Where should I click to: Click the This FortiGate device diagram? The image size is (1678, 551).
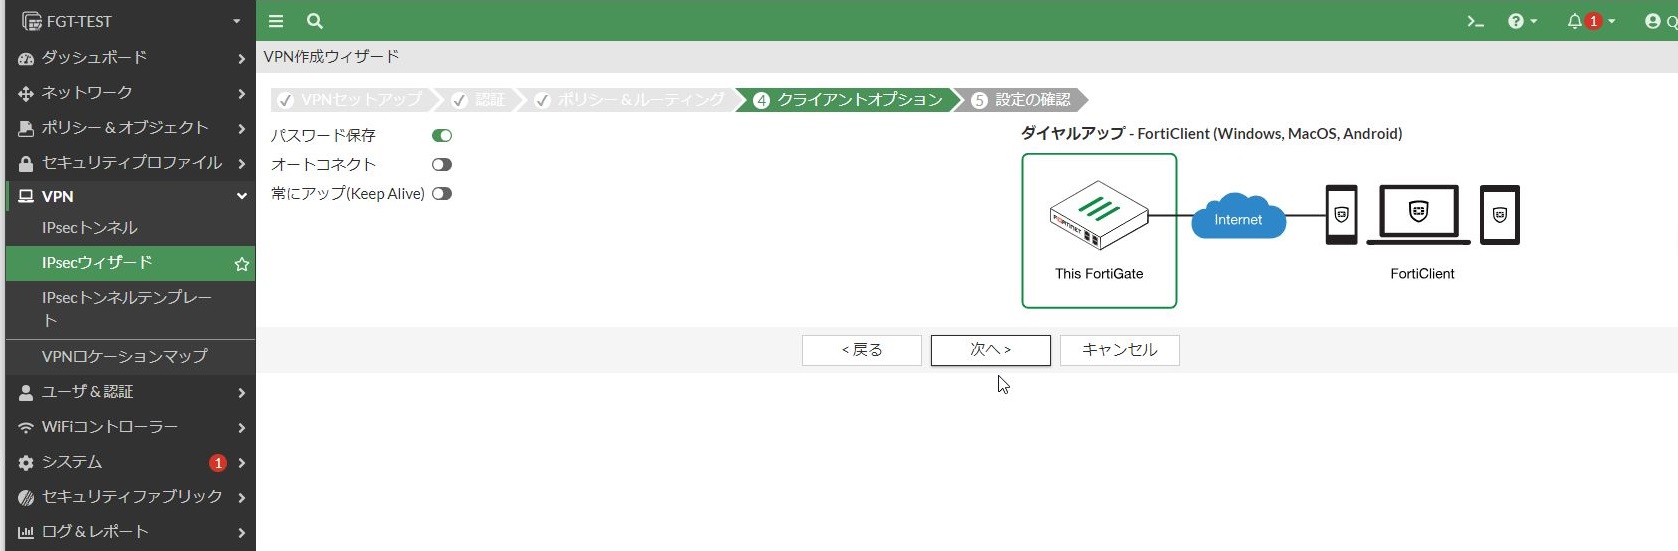point(1099,231)
